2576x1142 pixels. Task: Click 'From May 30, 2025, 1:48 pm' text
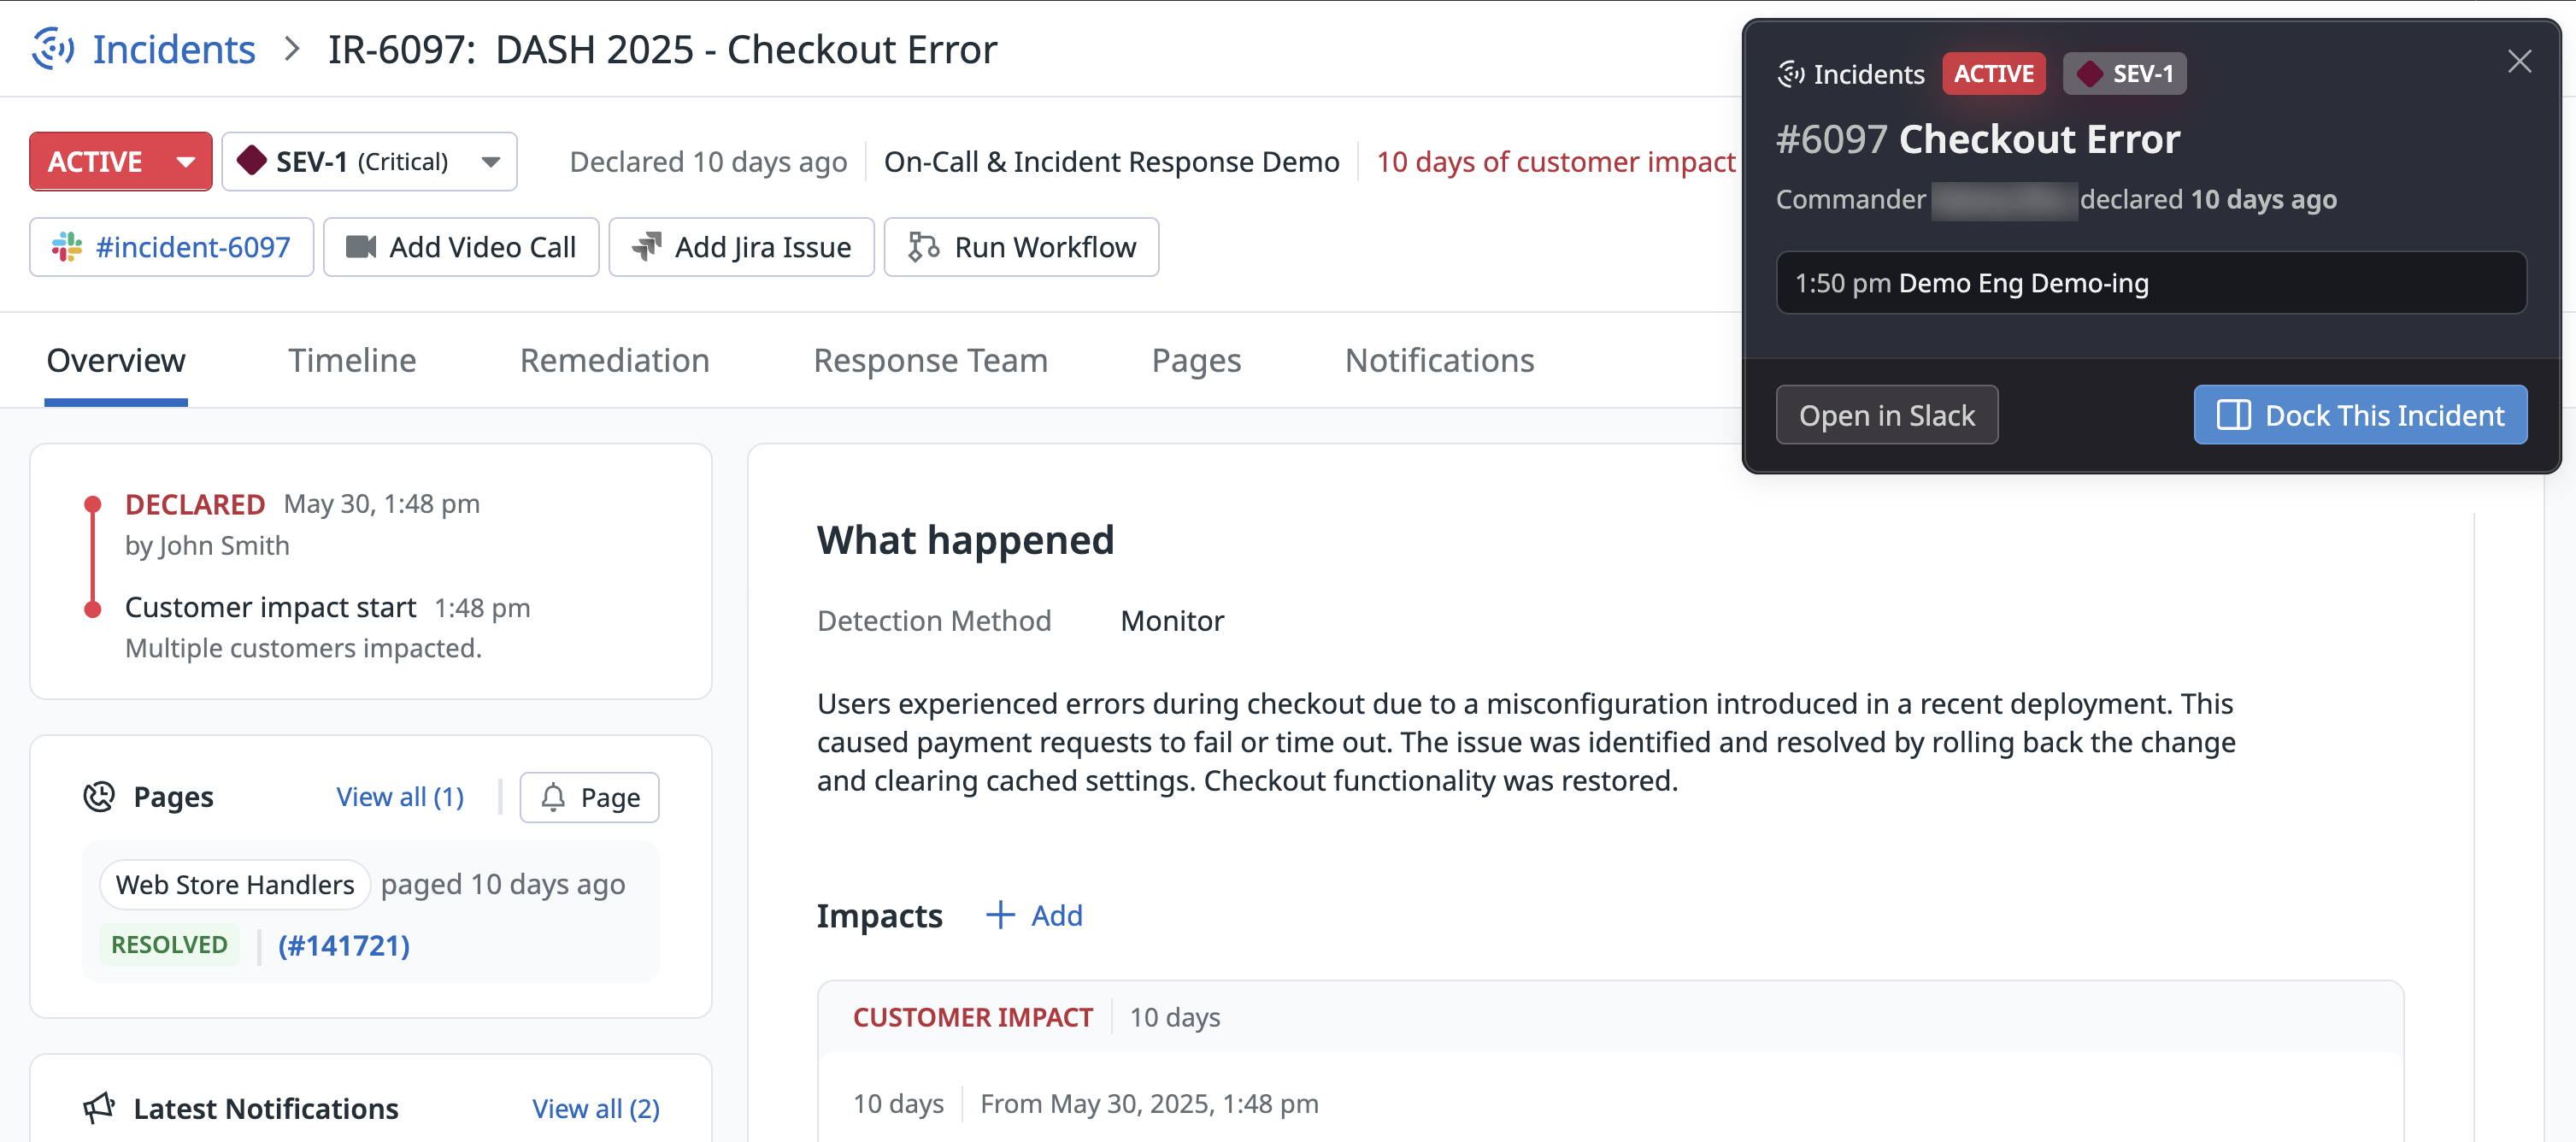[x=1149, y=1103]
